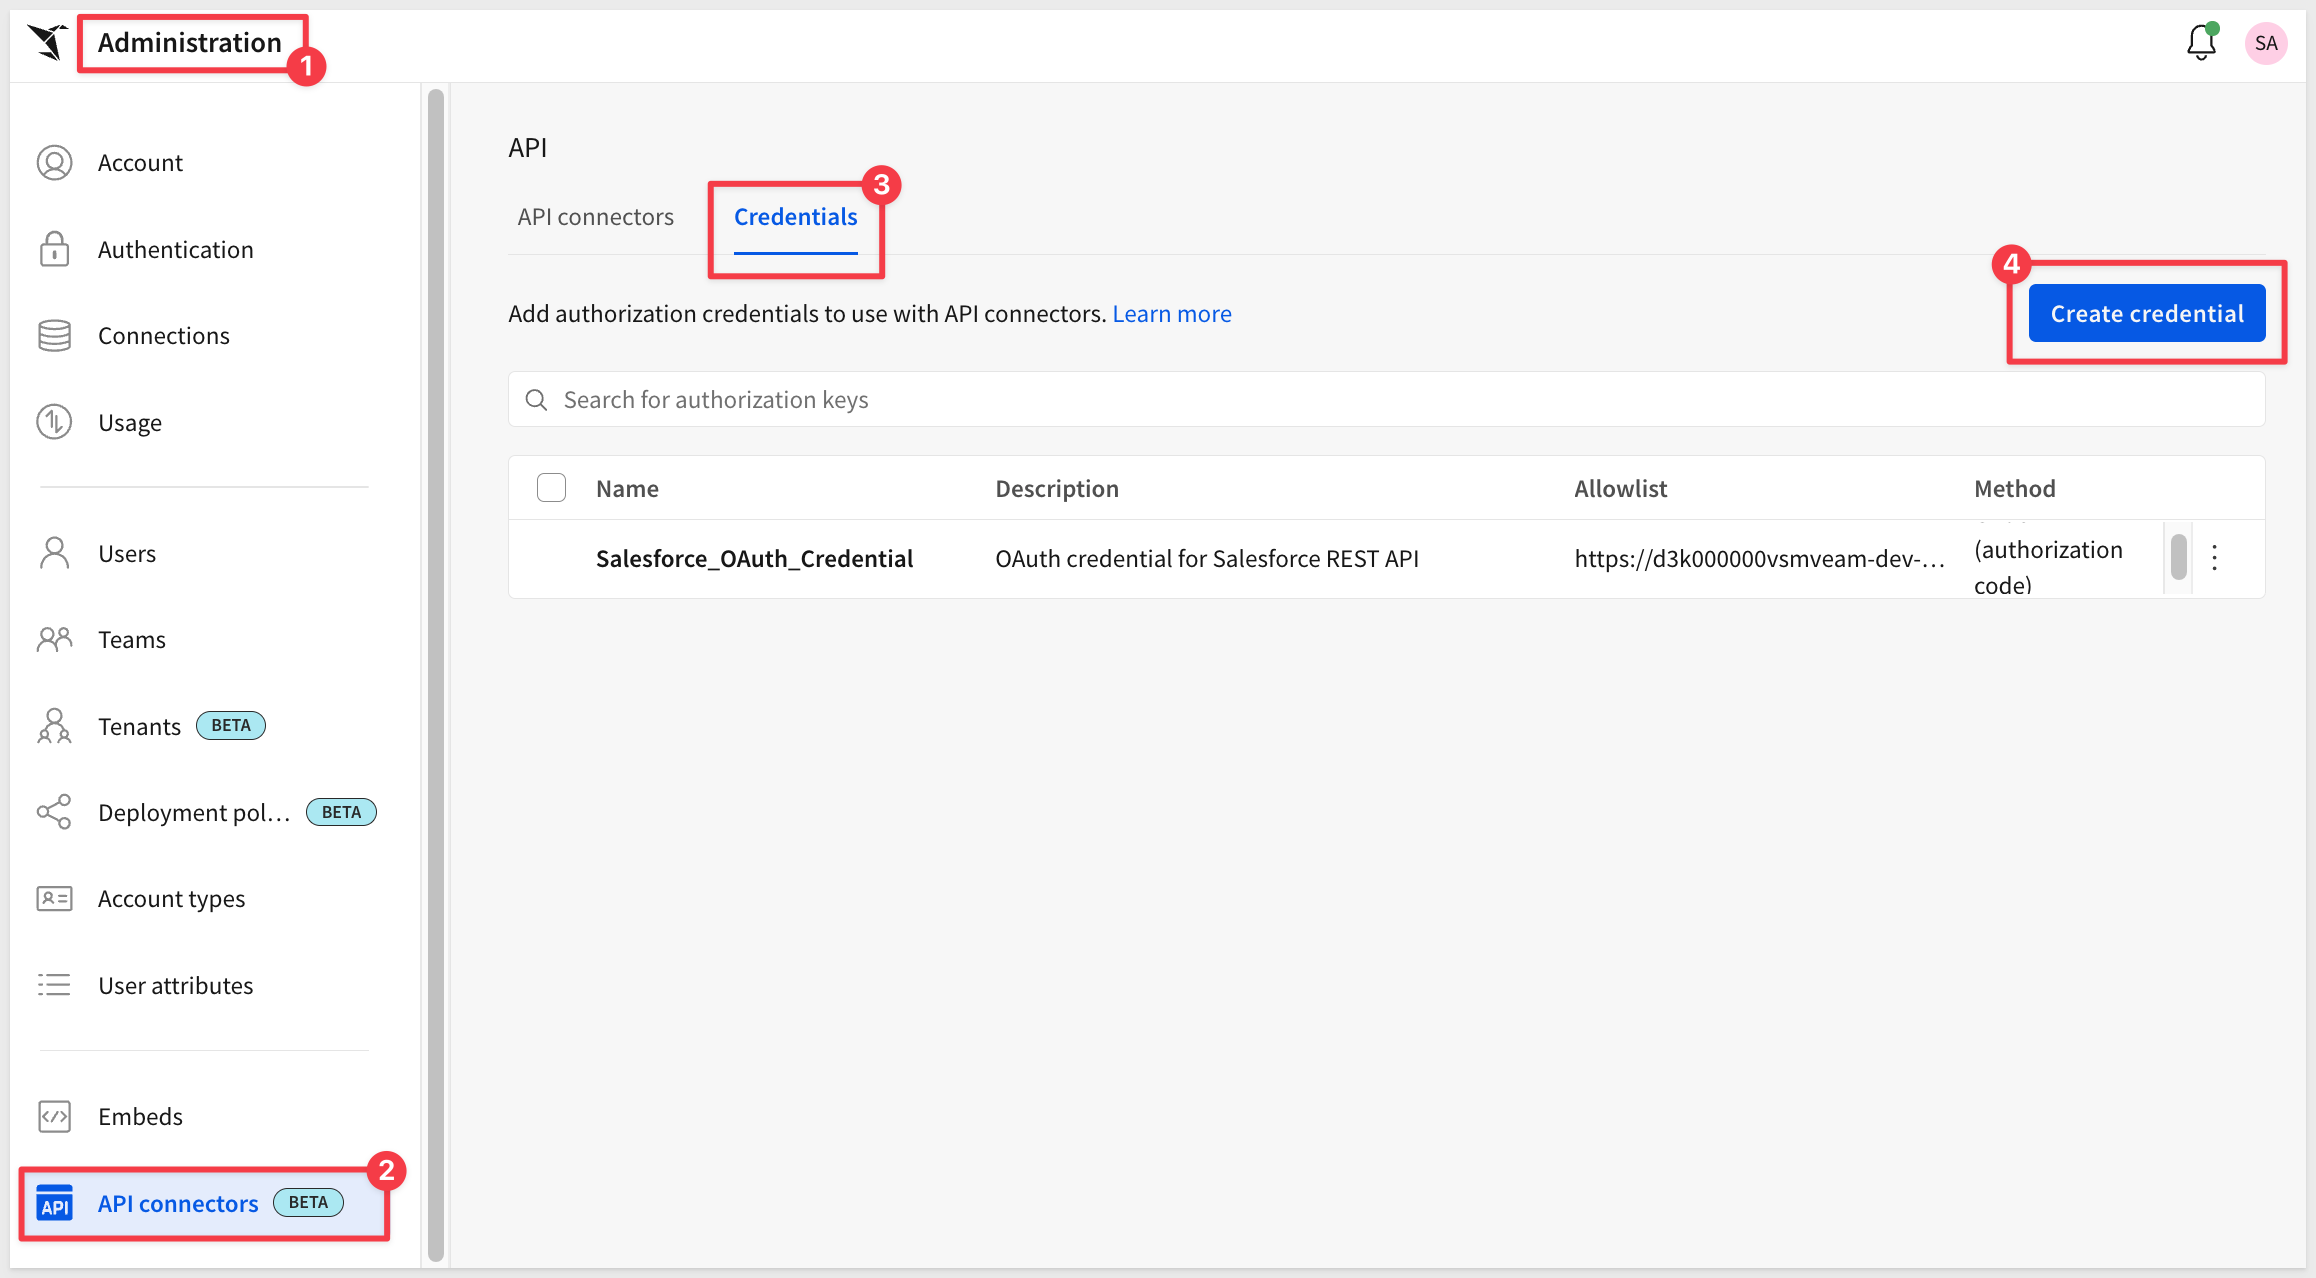This screenshot has width=2316, height=1278.
Task: Open the Embeds code icon
Action: [54, 1116]
